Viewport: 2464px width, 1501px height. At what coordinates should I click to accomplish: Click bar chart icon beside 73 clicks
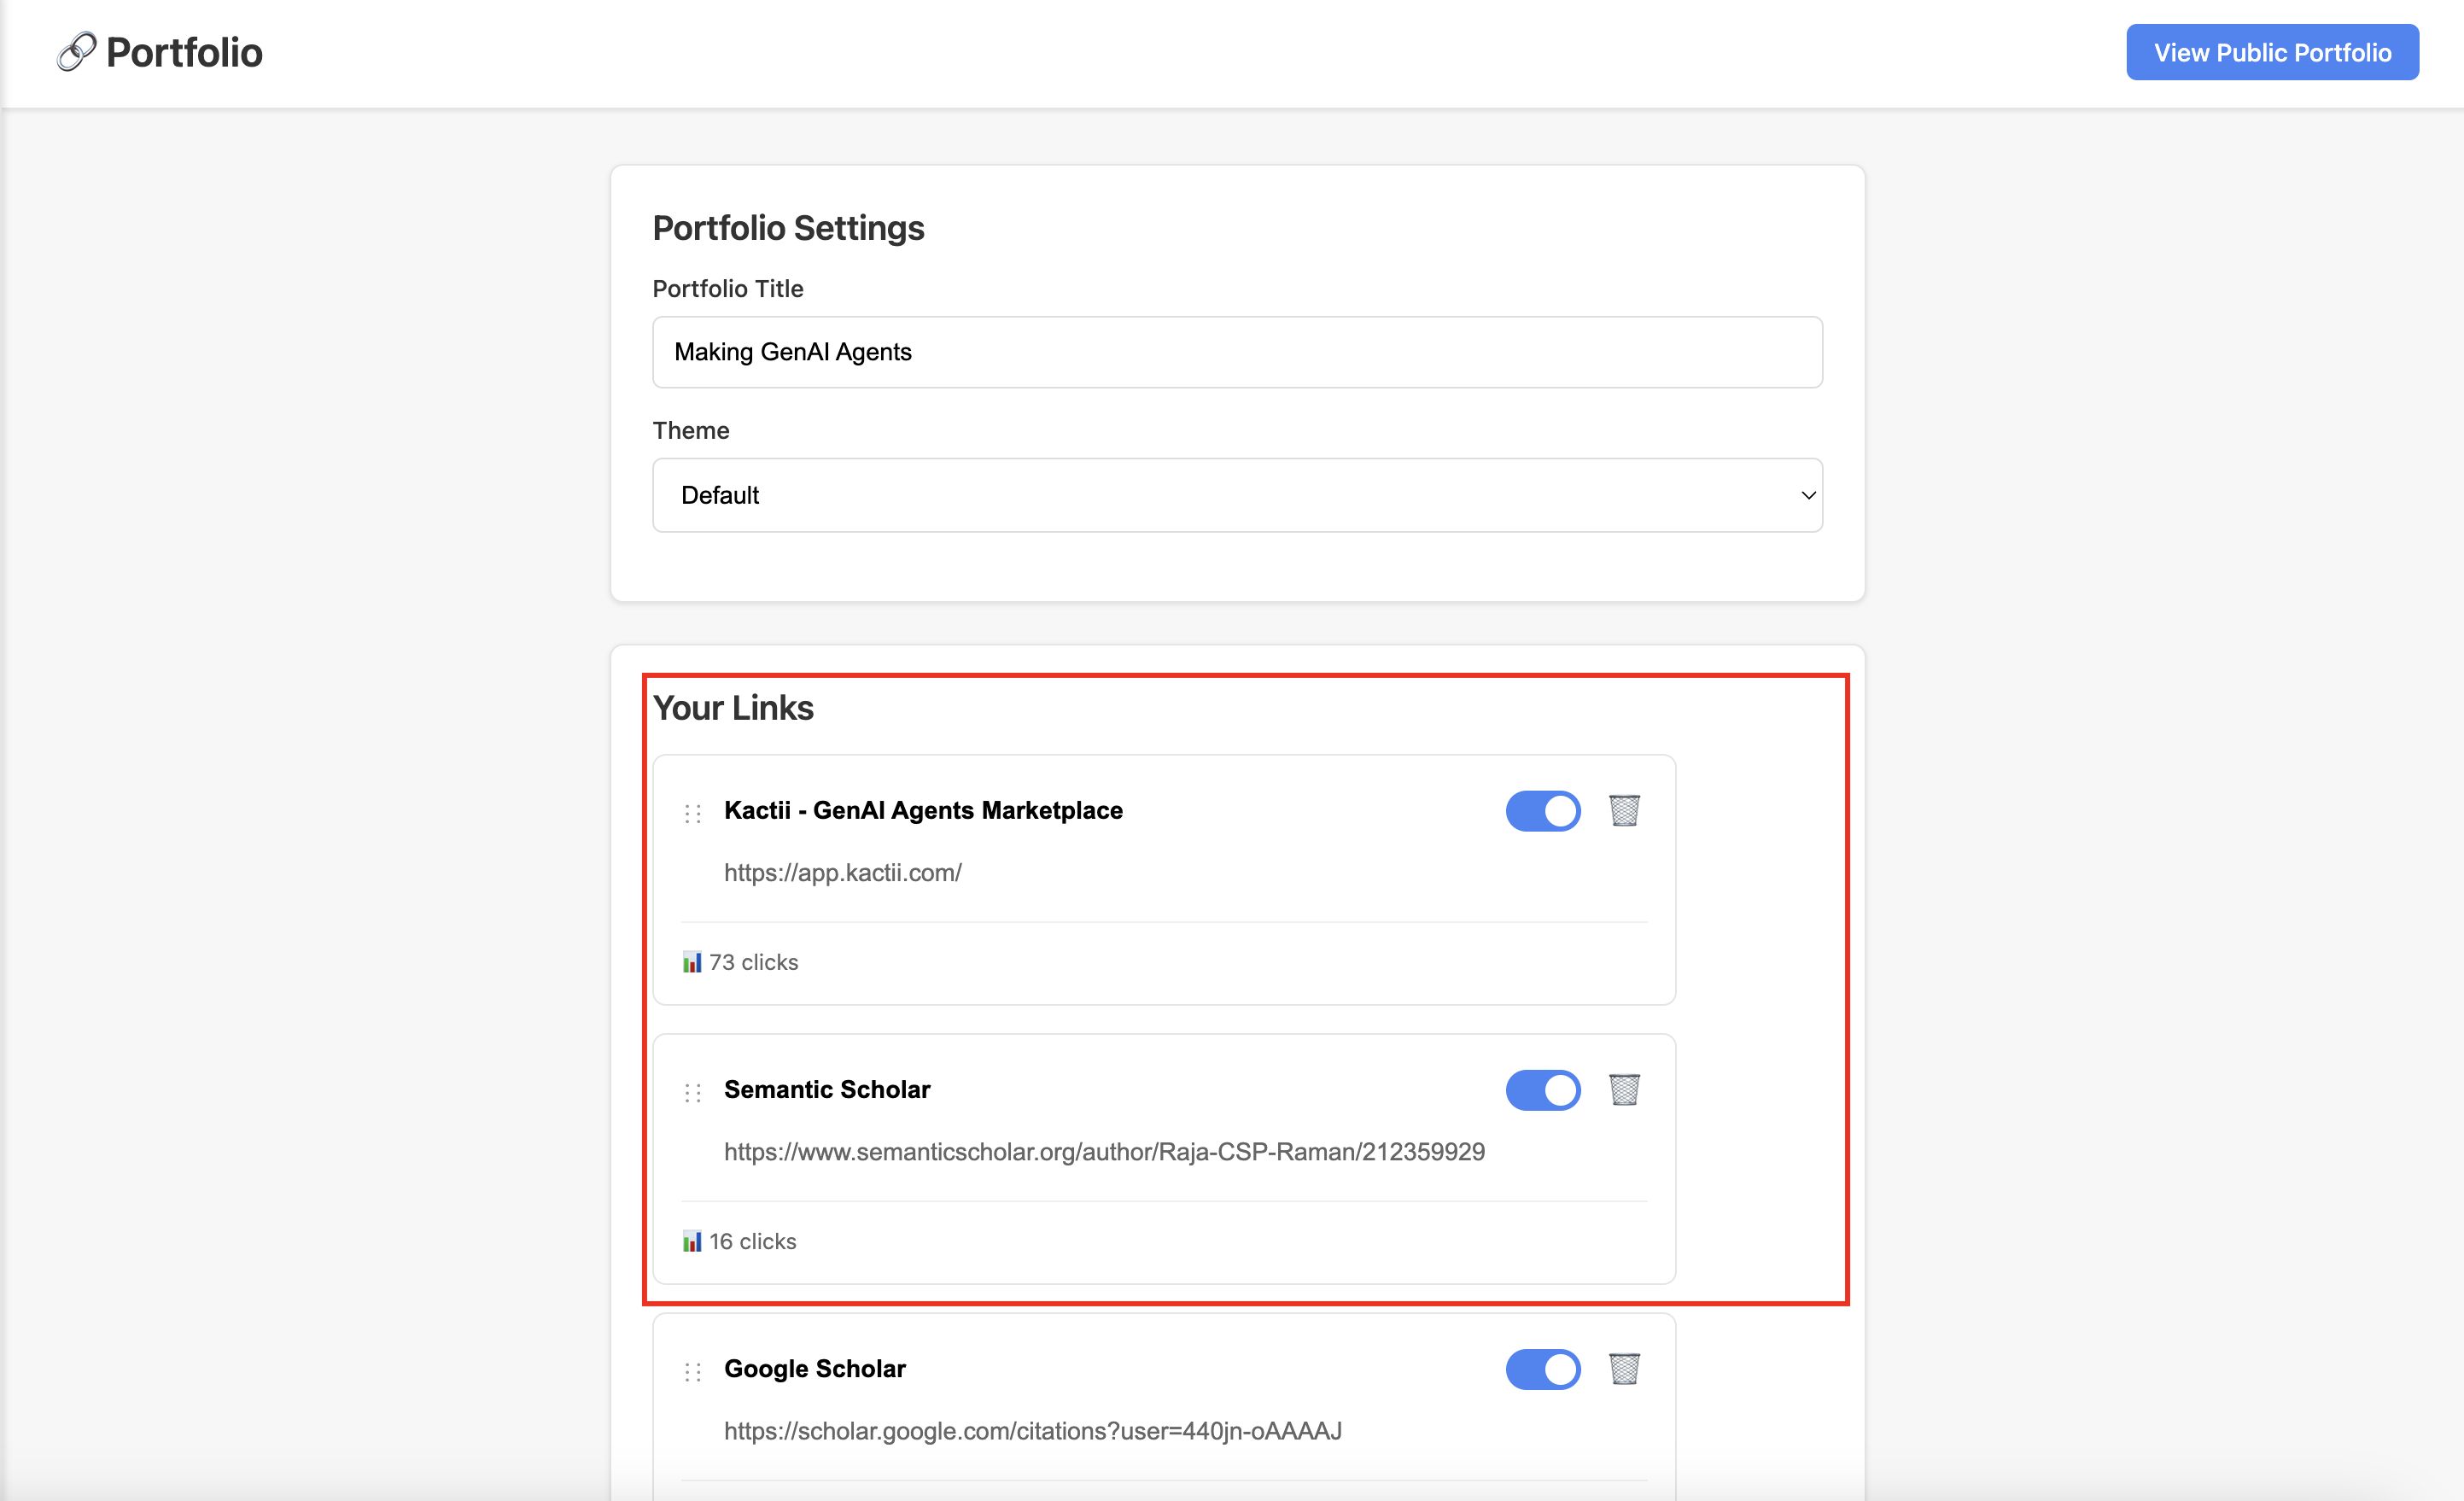[692, 962]
